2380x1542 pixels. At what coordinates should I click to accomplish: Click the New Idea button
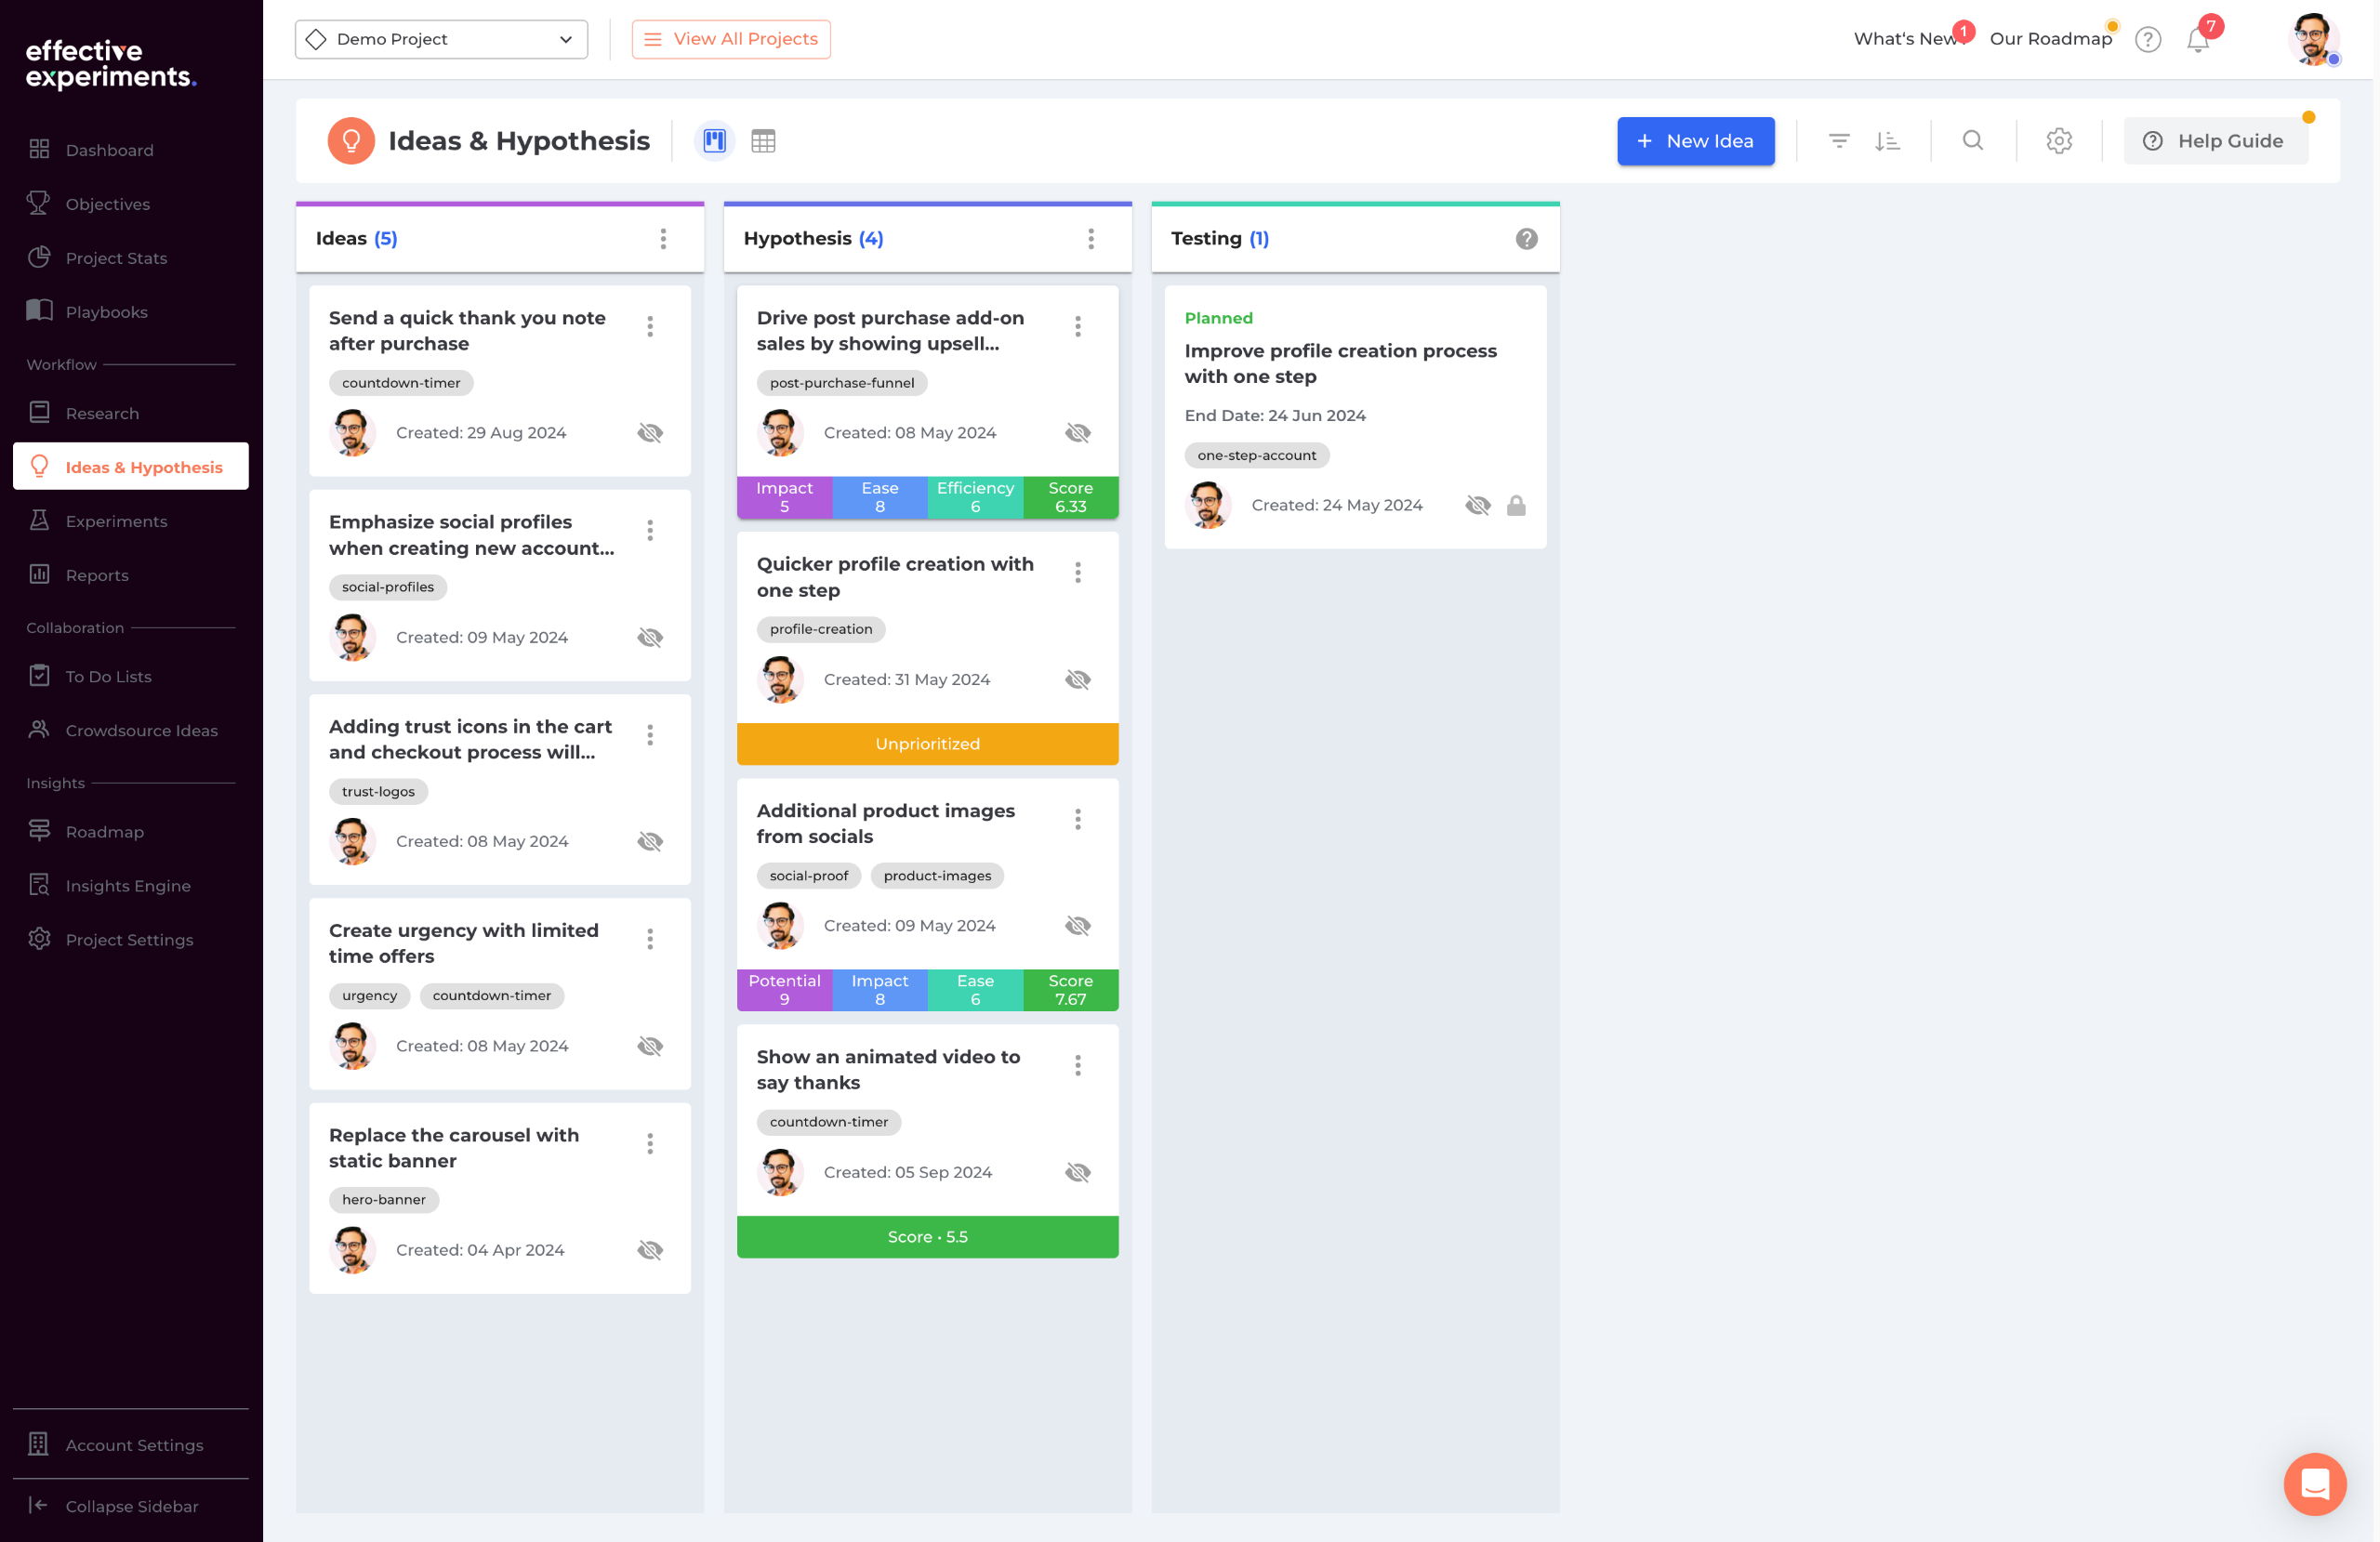pyautogui.click(x=1695, y=141)
